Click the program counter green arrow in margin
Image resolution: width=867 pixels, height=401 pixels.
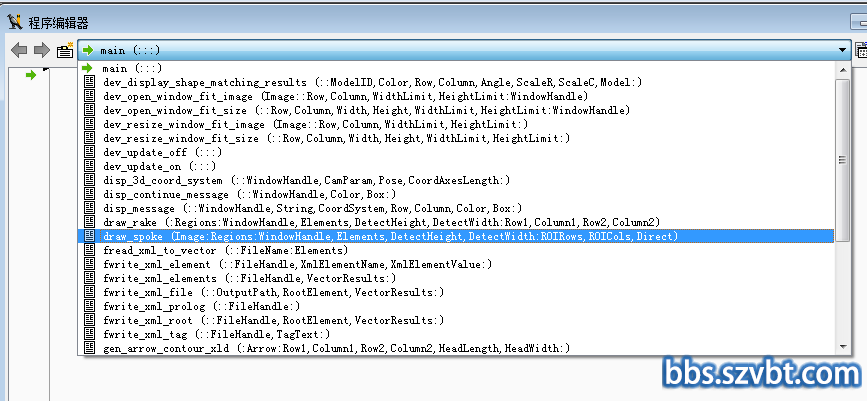[x=31, y=75]
